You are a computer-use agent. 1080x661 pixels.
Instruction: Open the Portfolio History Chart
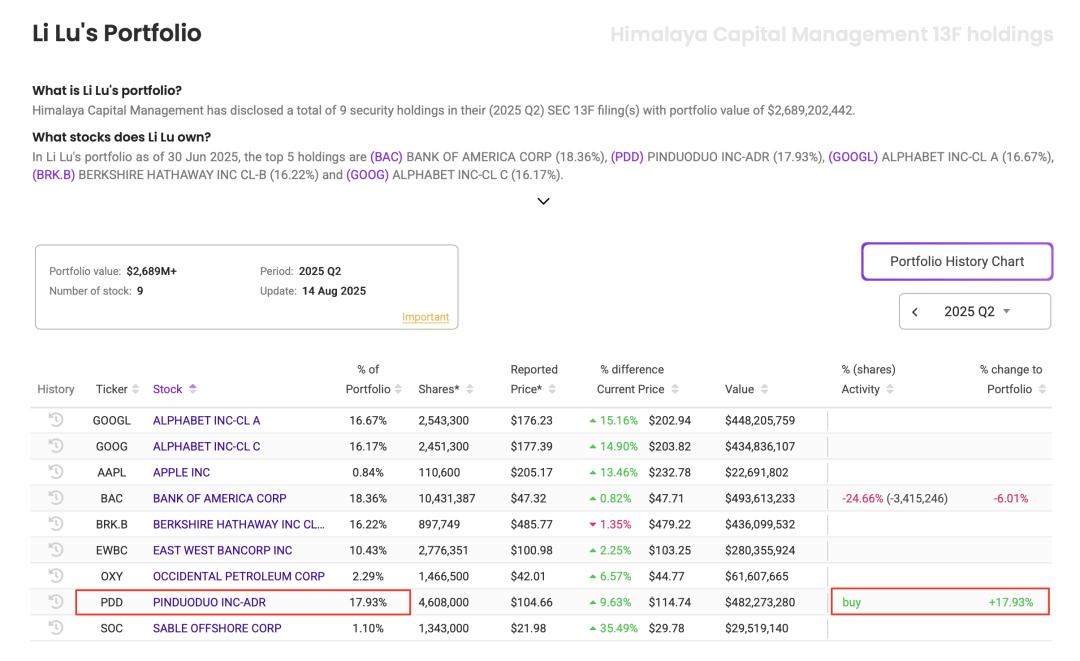click(x=957, y=262)
